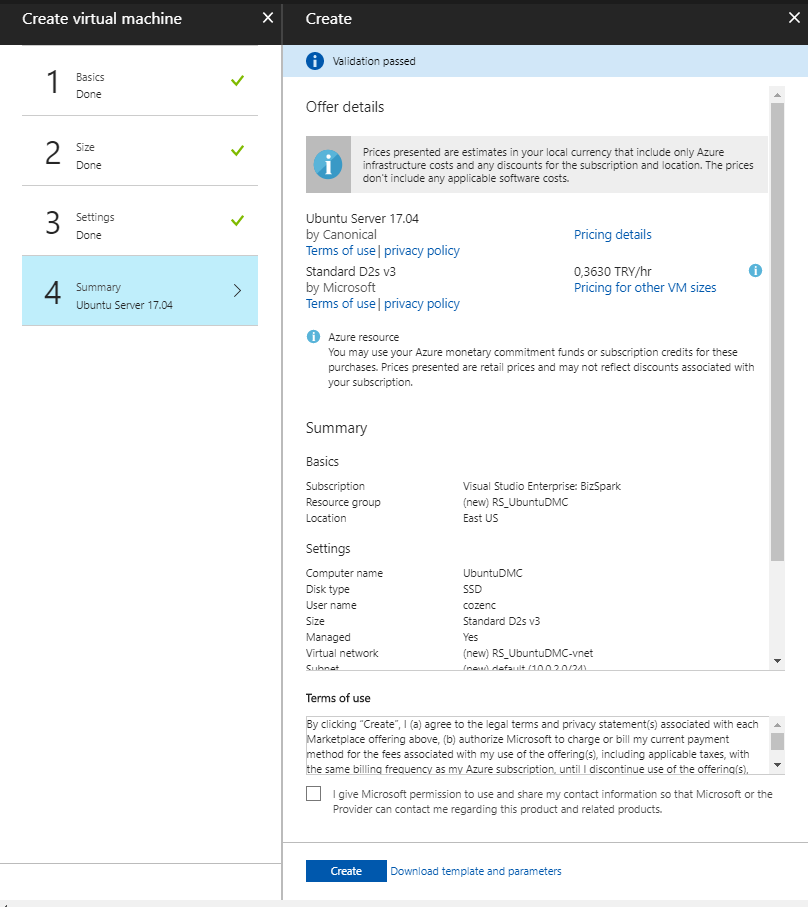Click the summary pane scroll down arrow

pos(777,661)
